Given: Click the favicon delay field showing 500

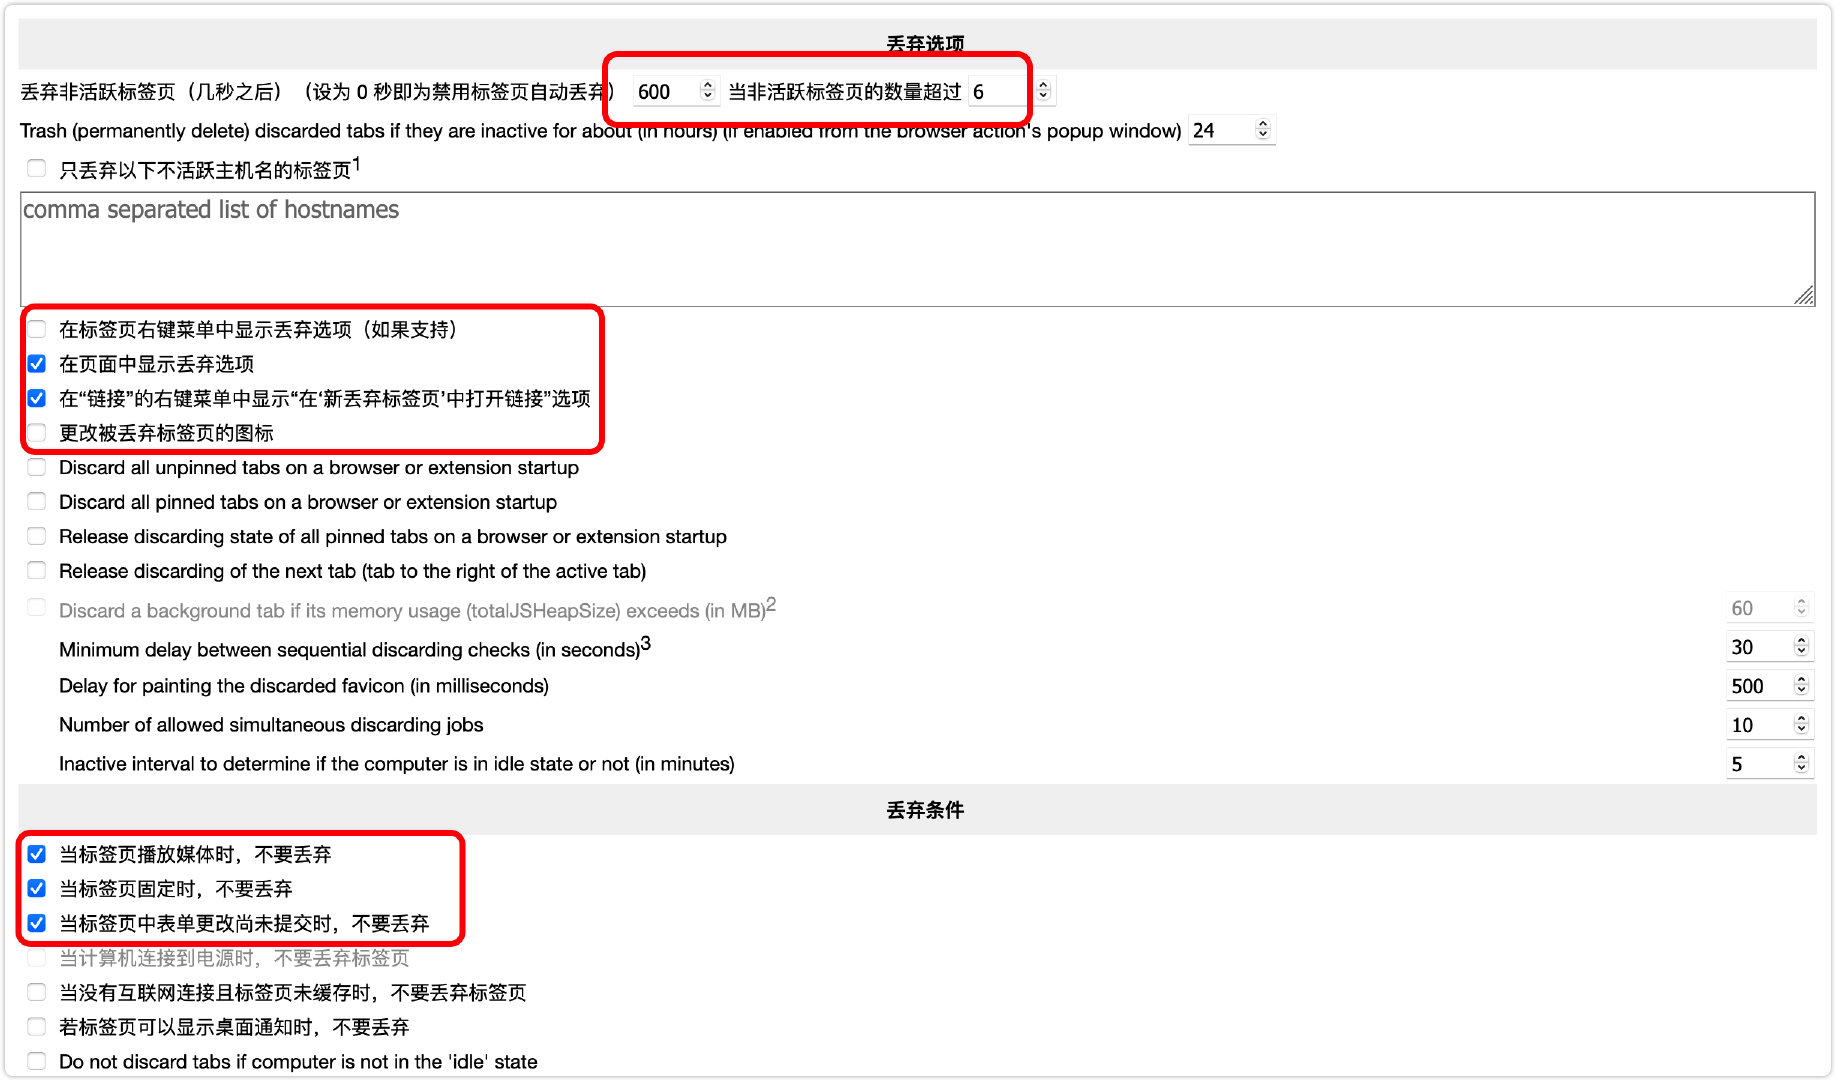Looking at the screenshot, I should click(1769, 686).
